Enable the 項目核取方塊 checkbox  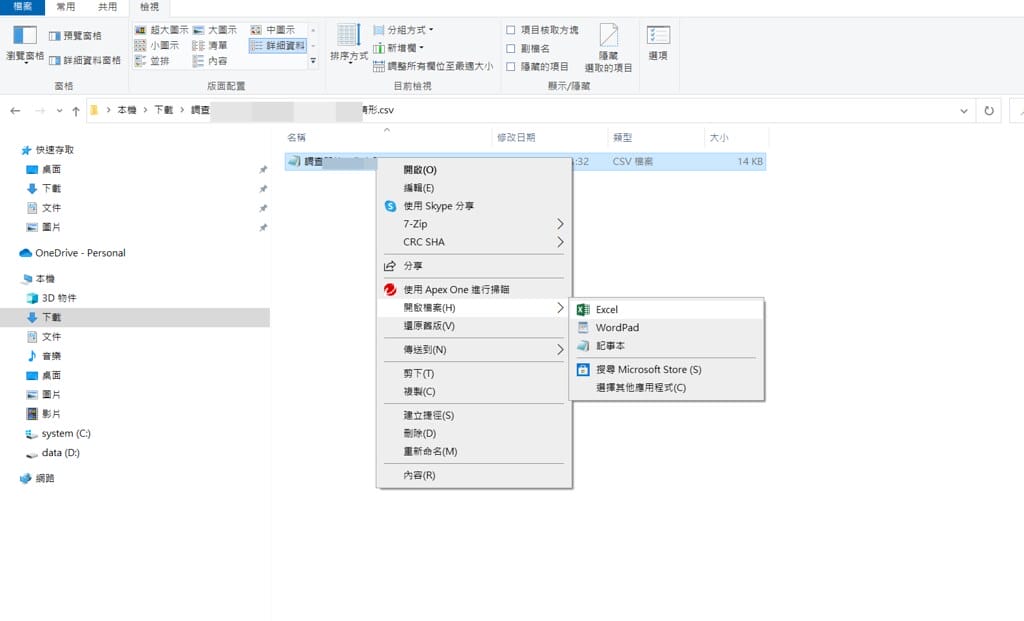coord(511,30)
